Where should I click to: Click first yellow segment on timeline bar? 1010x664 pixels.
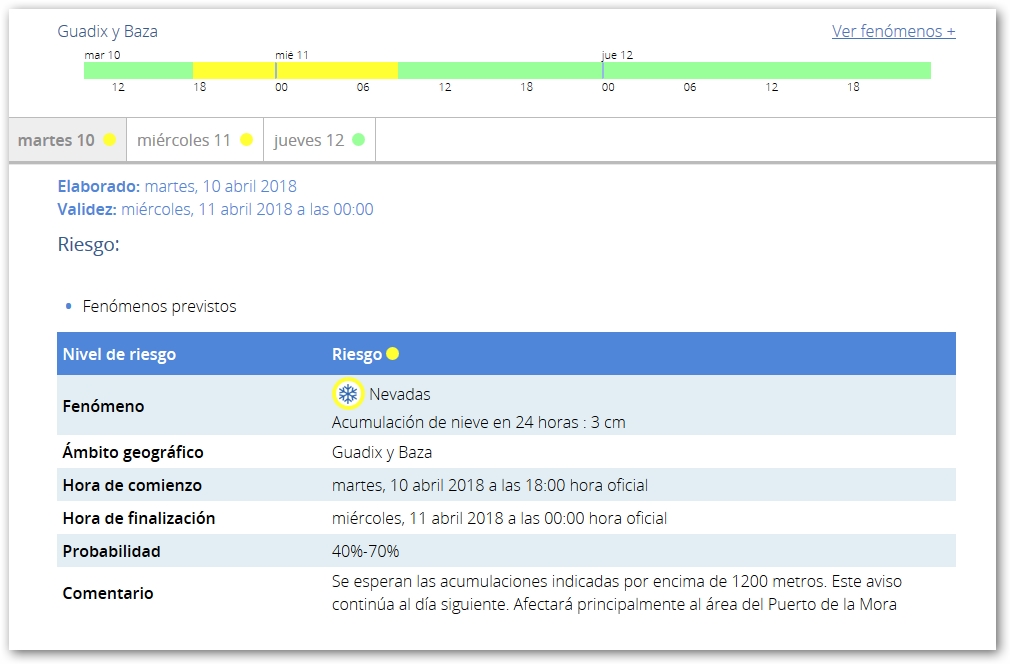point(233,71)
